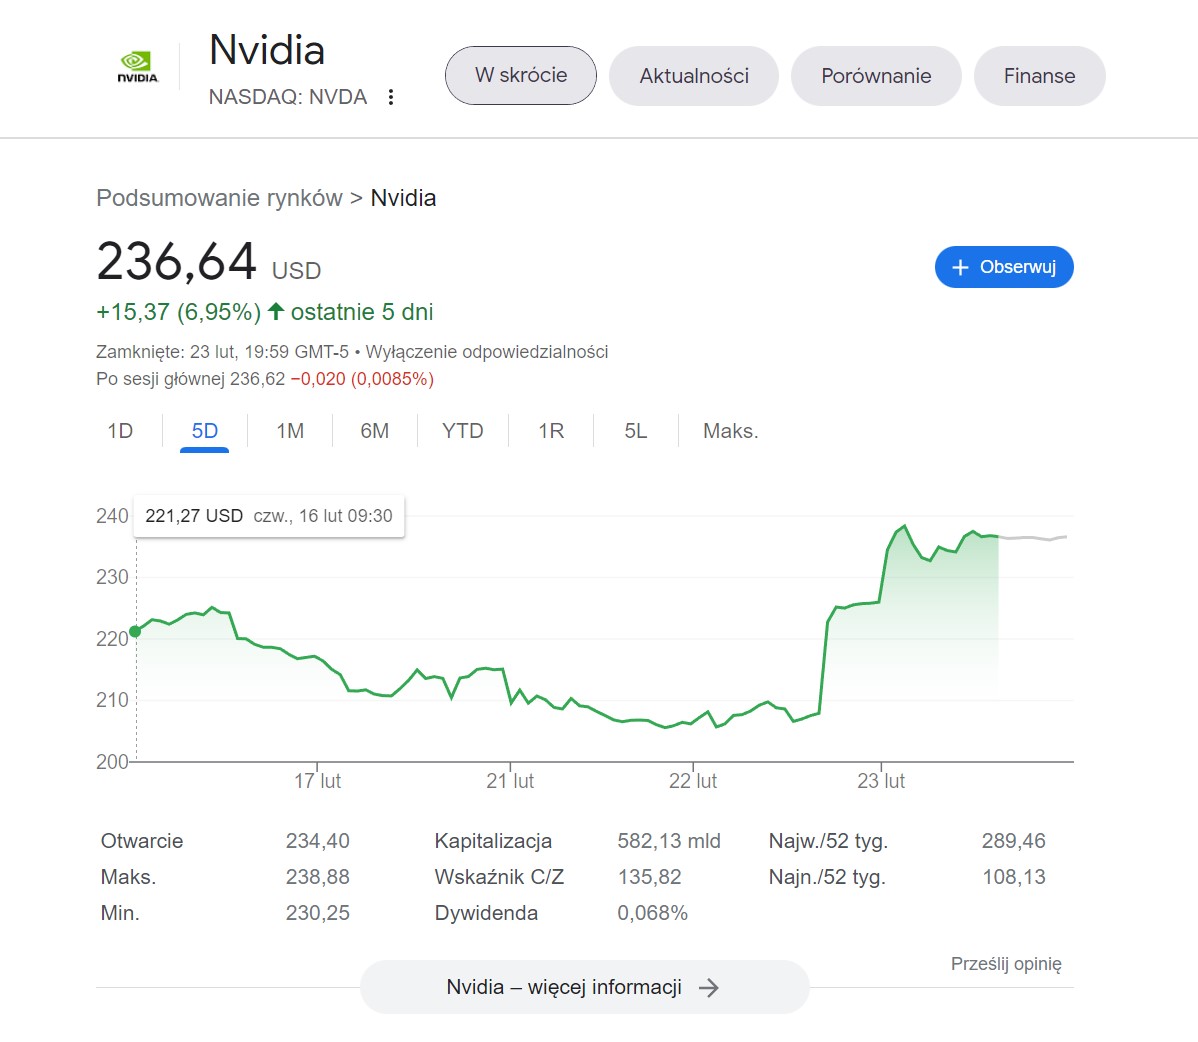
Task: Open the Aktualności tab
Action: 694,76
